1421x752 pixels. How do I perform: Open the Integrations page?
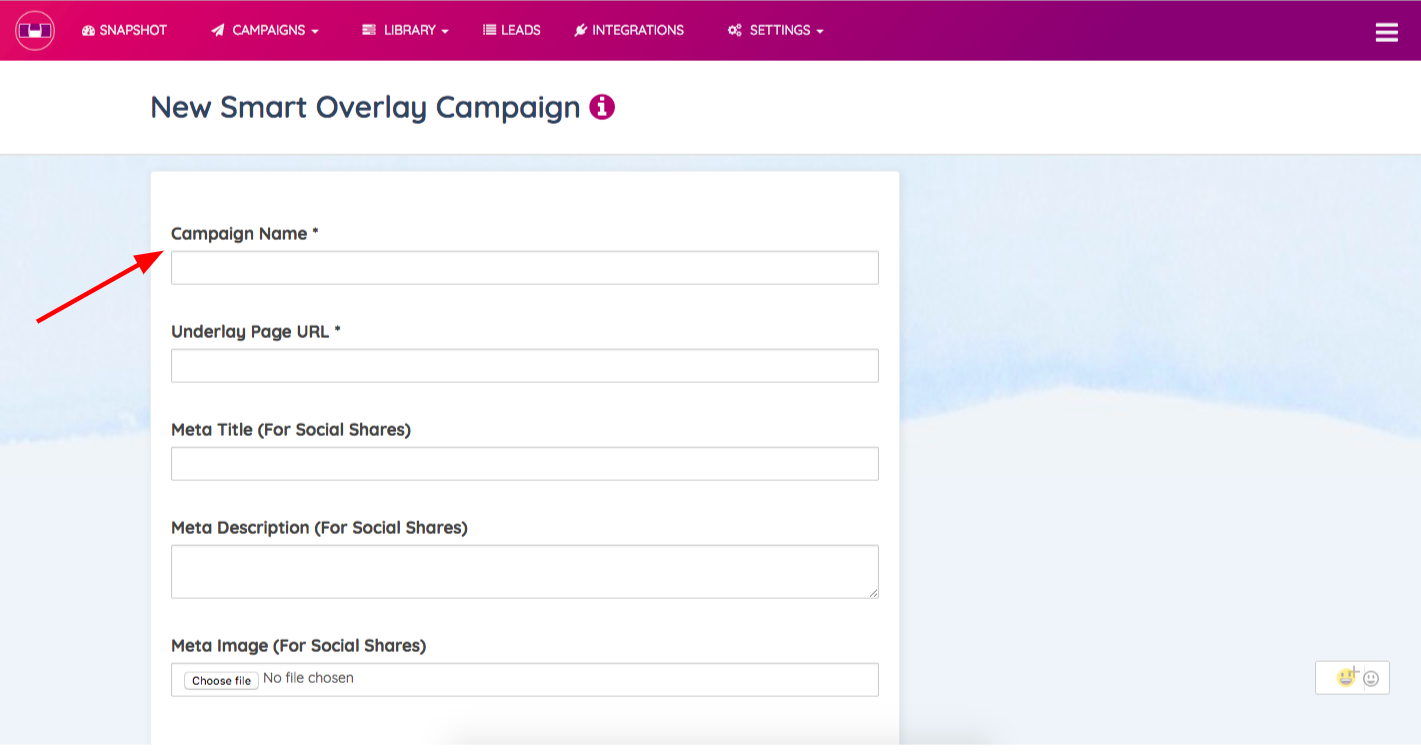click(629, 30)
